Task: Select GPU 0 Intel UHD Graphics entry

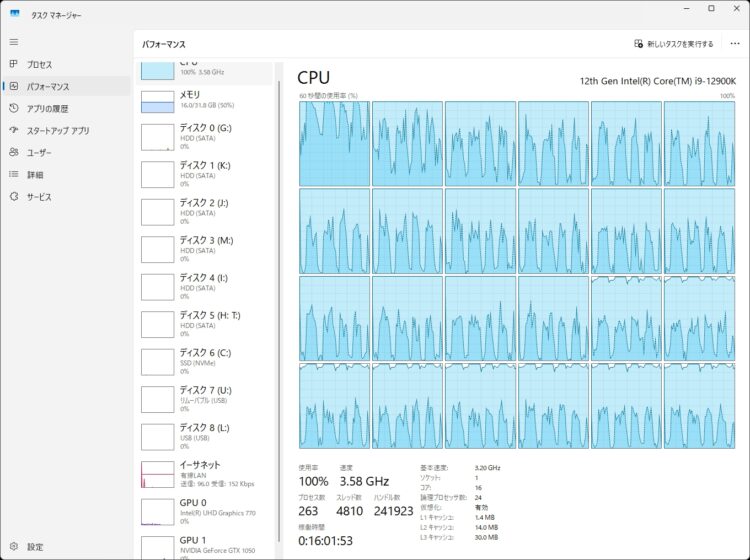Action: click(x=205, y=512)
